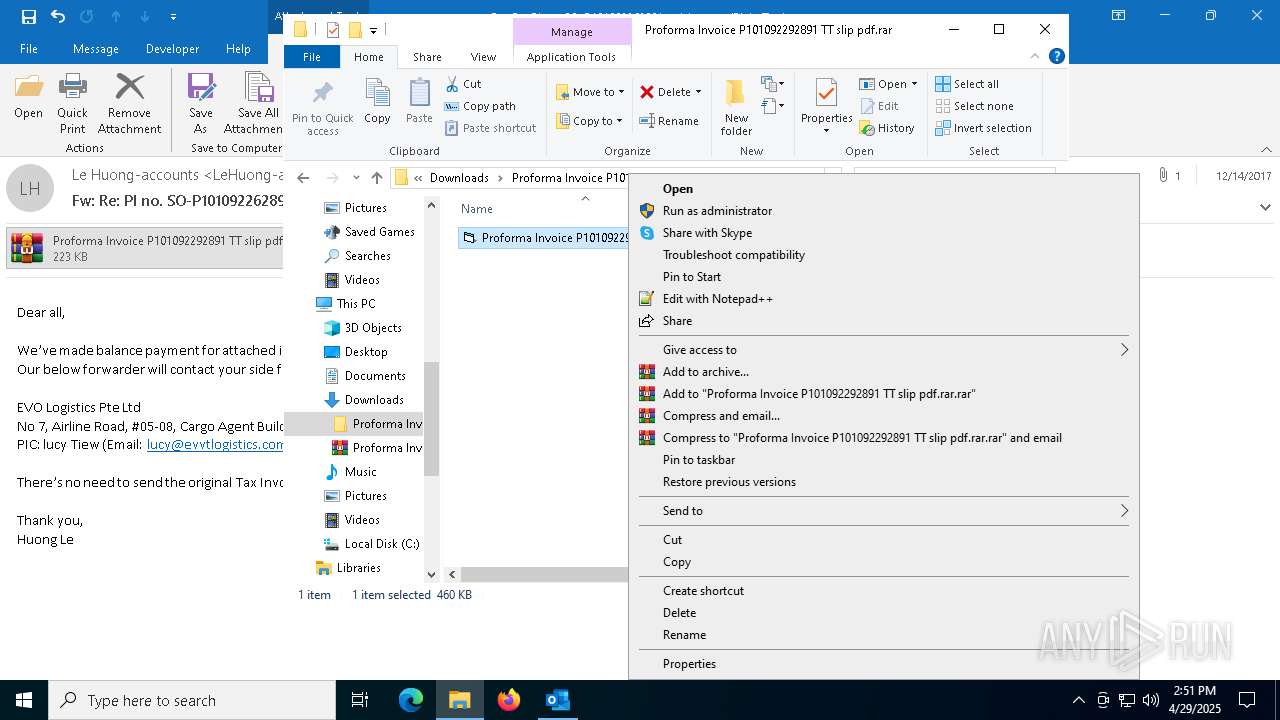Click the rar attachment in the Outlook email
Viewport: 1280px width, 720px height.
[x=146, y=248]
